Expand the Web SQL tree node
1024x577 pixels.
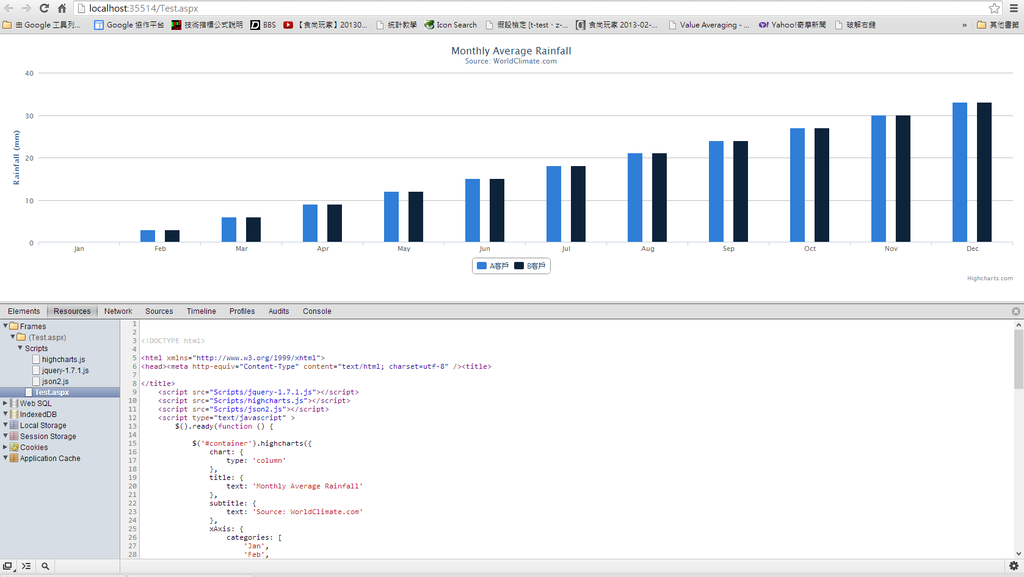click(5, 403)
